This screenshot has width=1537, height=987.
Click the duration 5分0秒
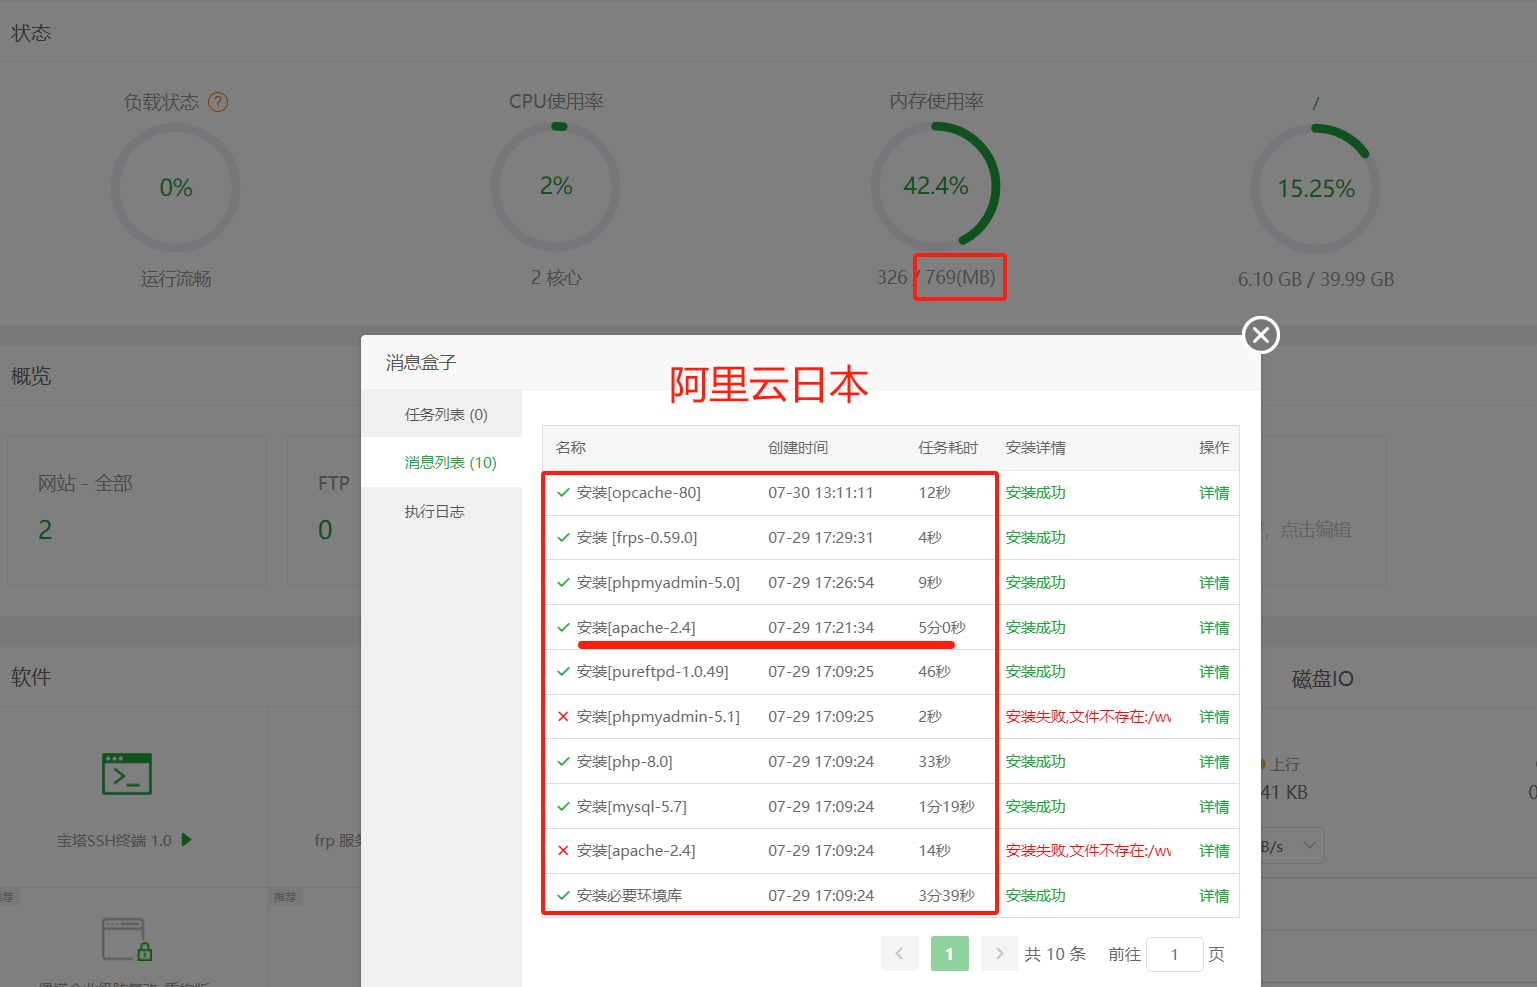coord(942,628)
